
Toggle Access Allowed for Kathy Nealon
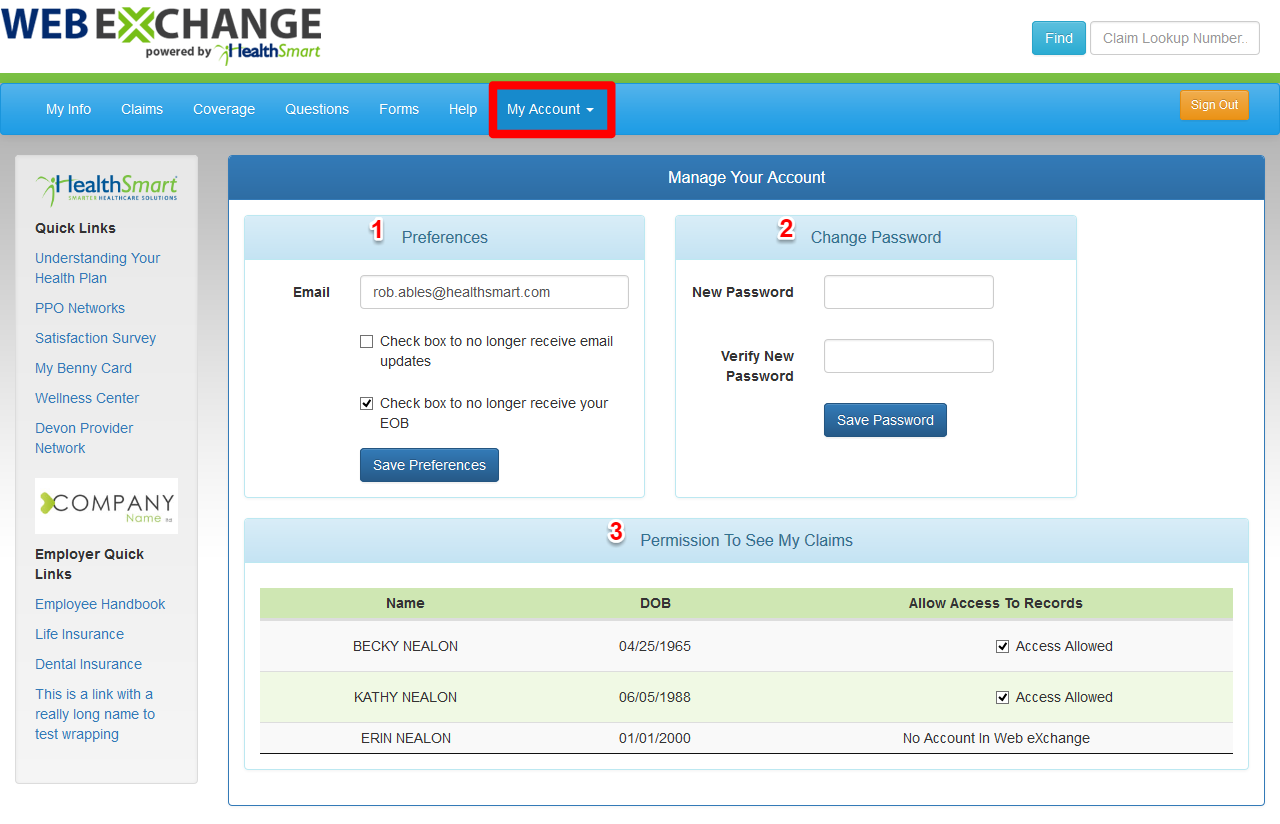tap(1003, 698)
